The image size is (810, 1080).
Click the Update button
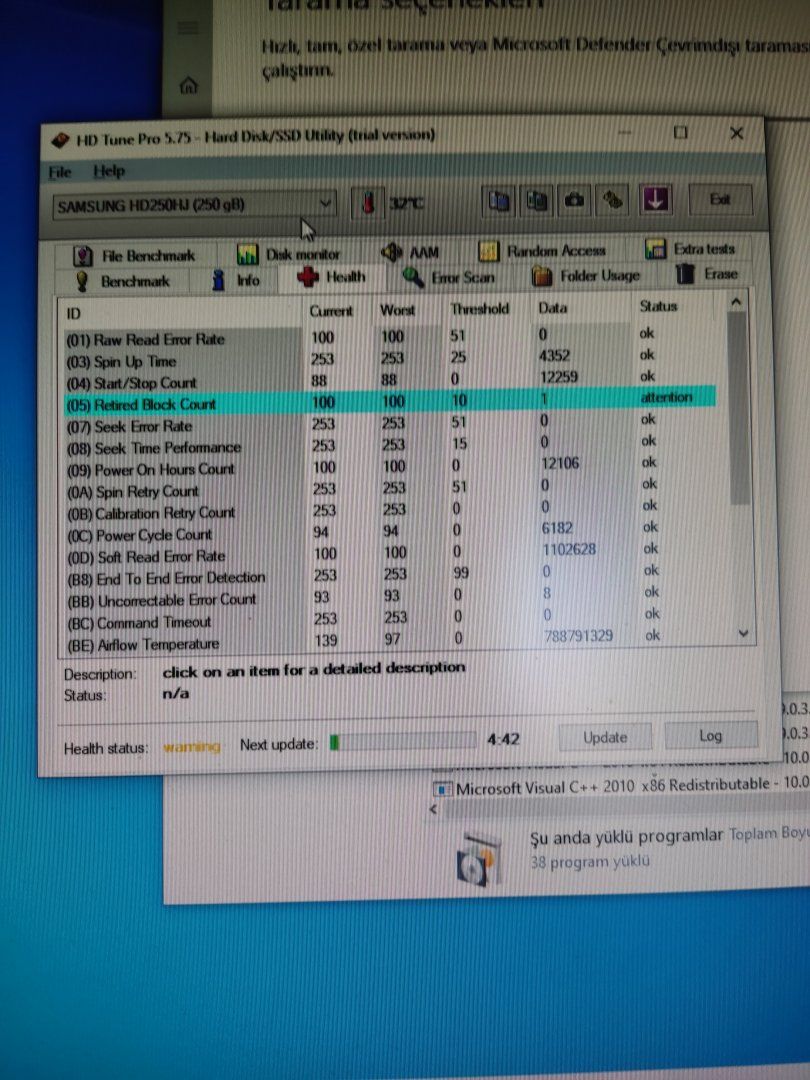(x=605, y=738)
